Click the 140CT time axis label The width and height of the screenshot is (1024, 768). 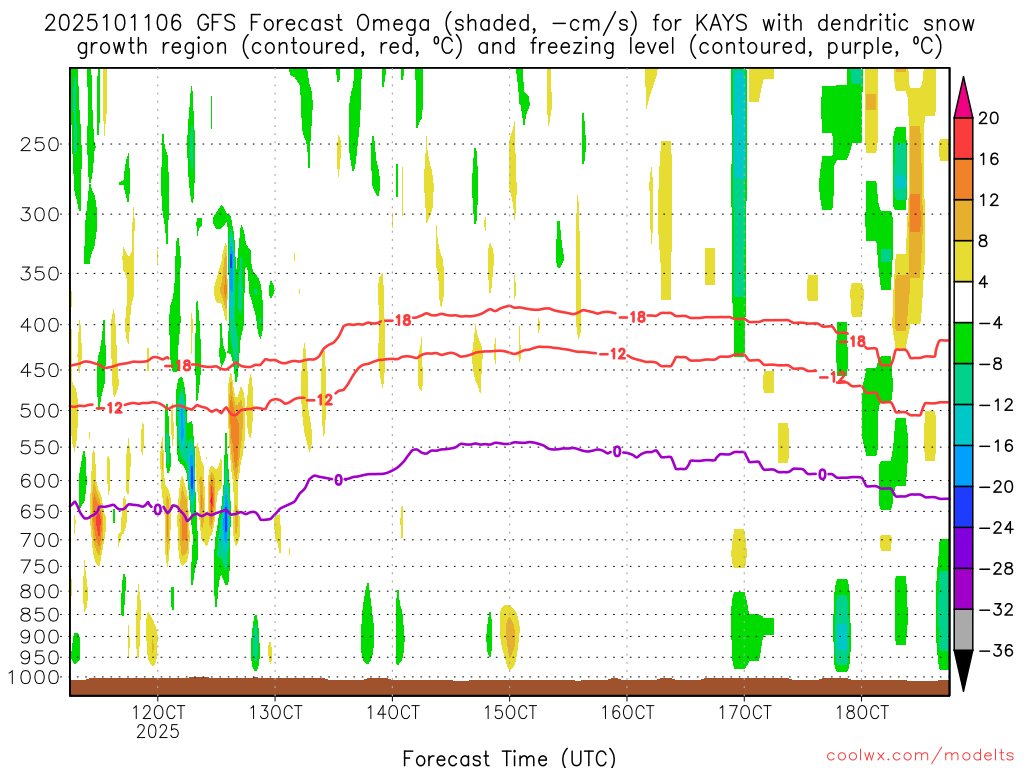click(392, 712)
